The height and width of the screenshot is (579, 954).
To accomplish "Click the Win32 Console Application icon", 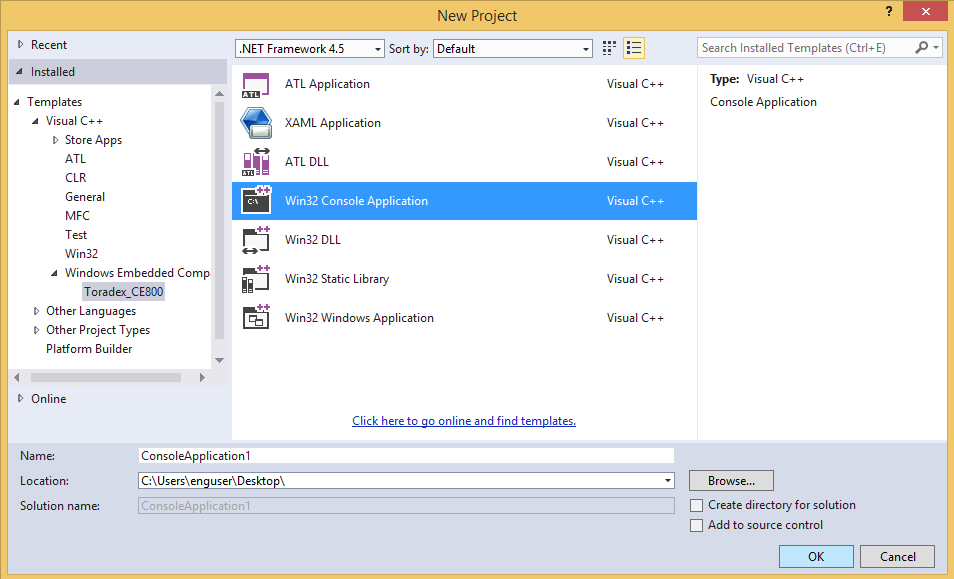I will click(x=256, y=200).
